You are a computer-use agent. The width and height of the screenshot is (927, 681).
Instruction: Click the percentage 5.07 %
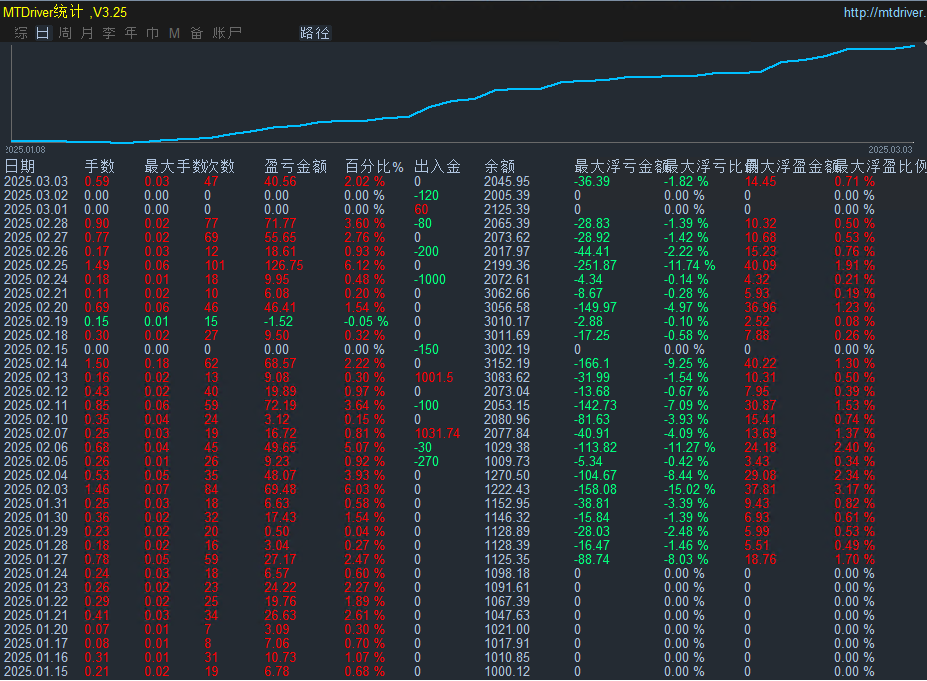(x=365, y=447)
